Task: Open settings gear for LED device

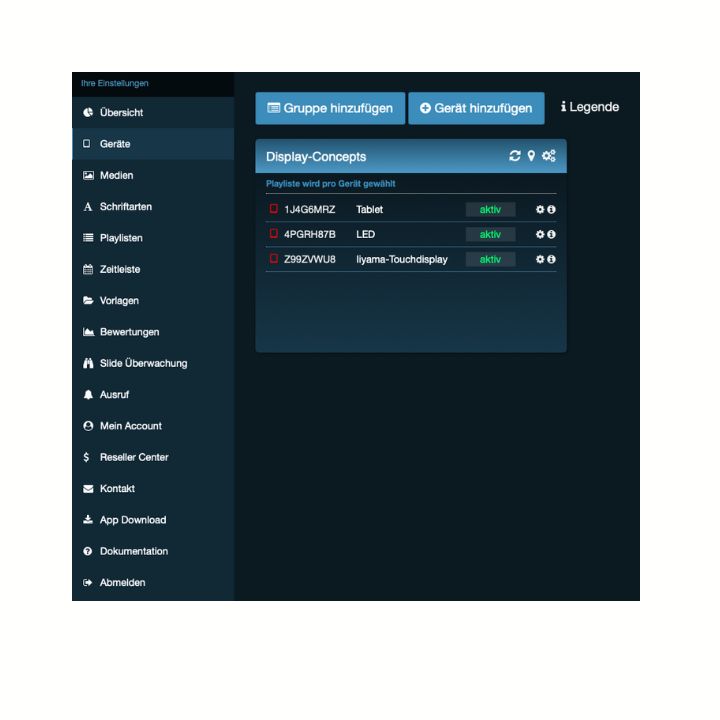Action: 540,234
